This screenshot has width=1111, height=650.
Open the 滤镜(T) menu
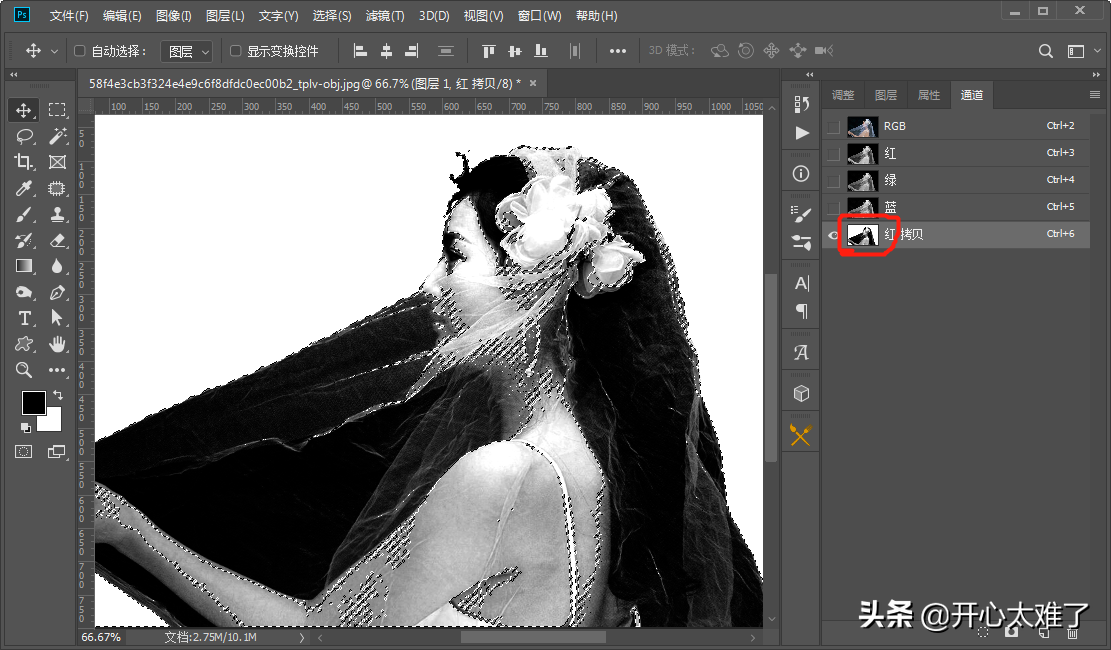(385, 16)
